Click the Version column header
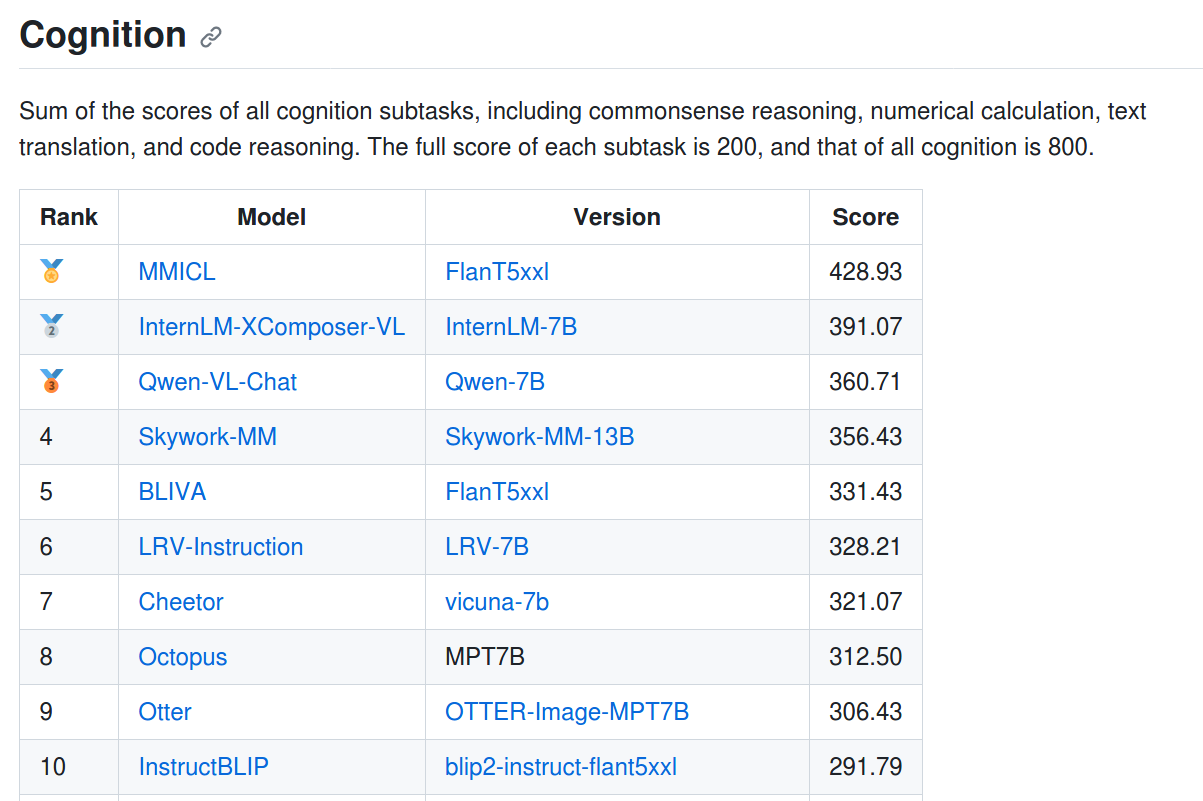 point(617,217)
